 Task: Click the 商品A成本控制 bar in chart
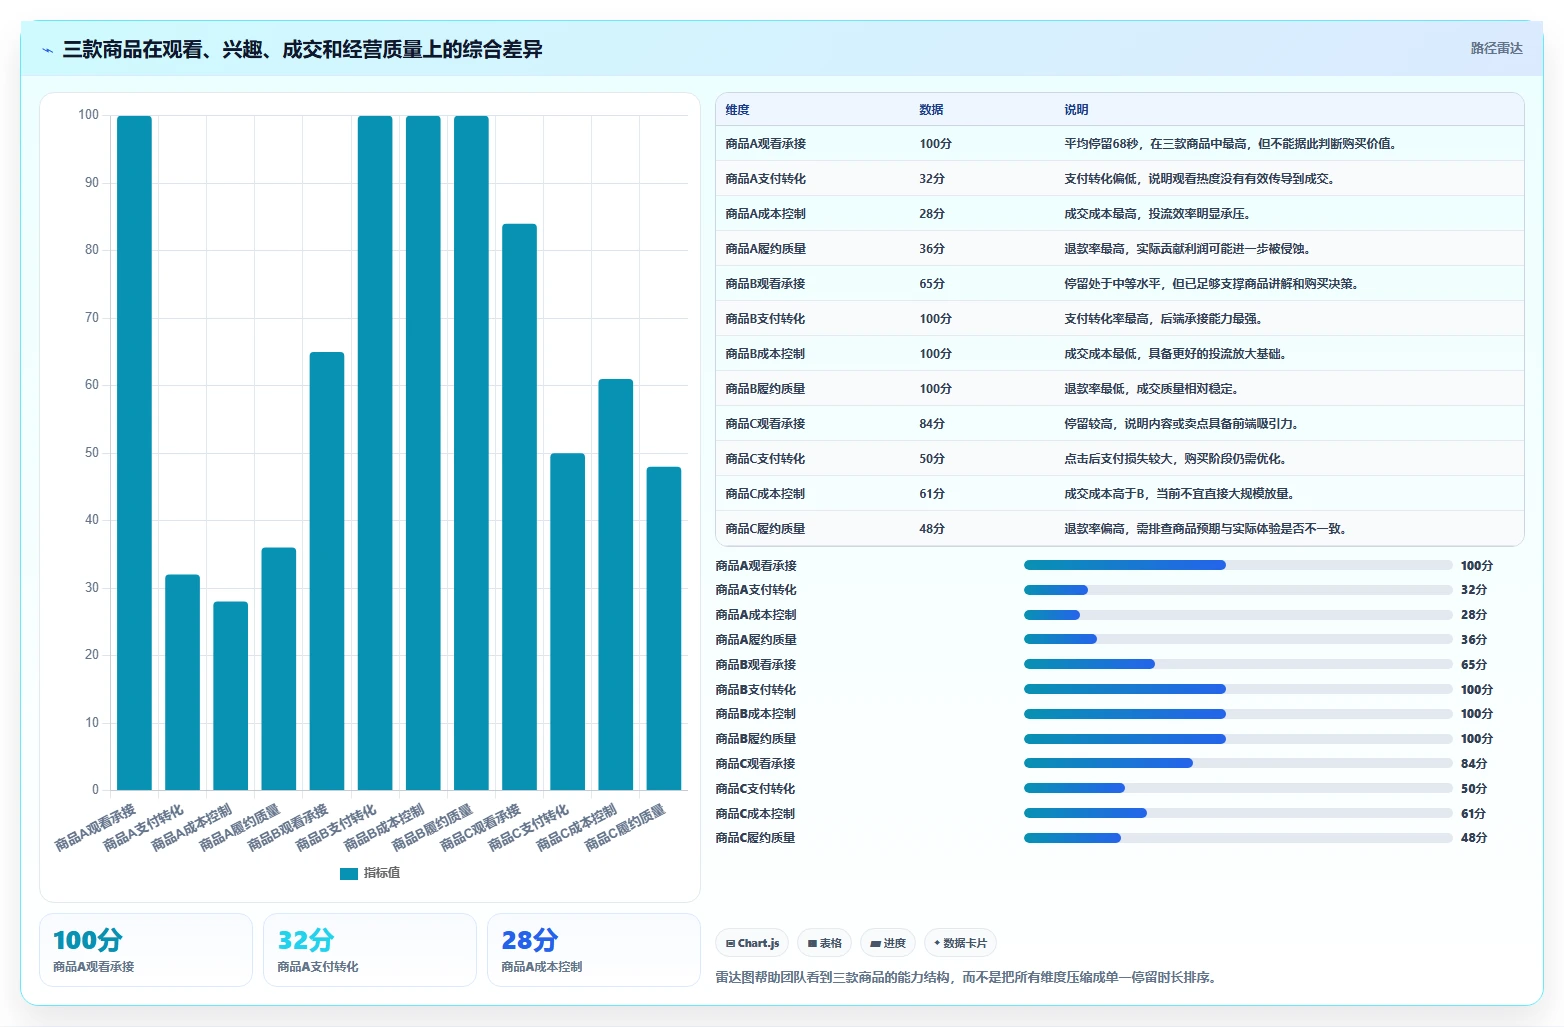point(230,696)
